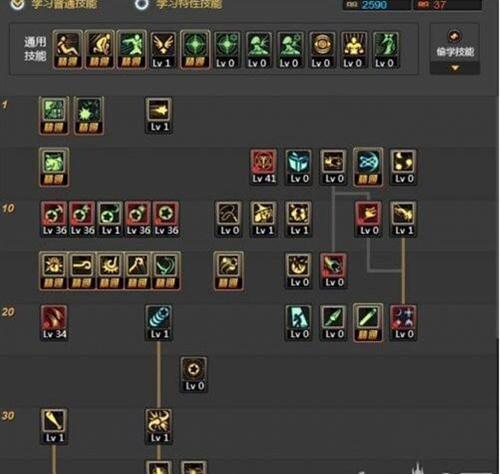Click the red 37 point counter
Screen dimensions: 500x474
pos(448,5)
